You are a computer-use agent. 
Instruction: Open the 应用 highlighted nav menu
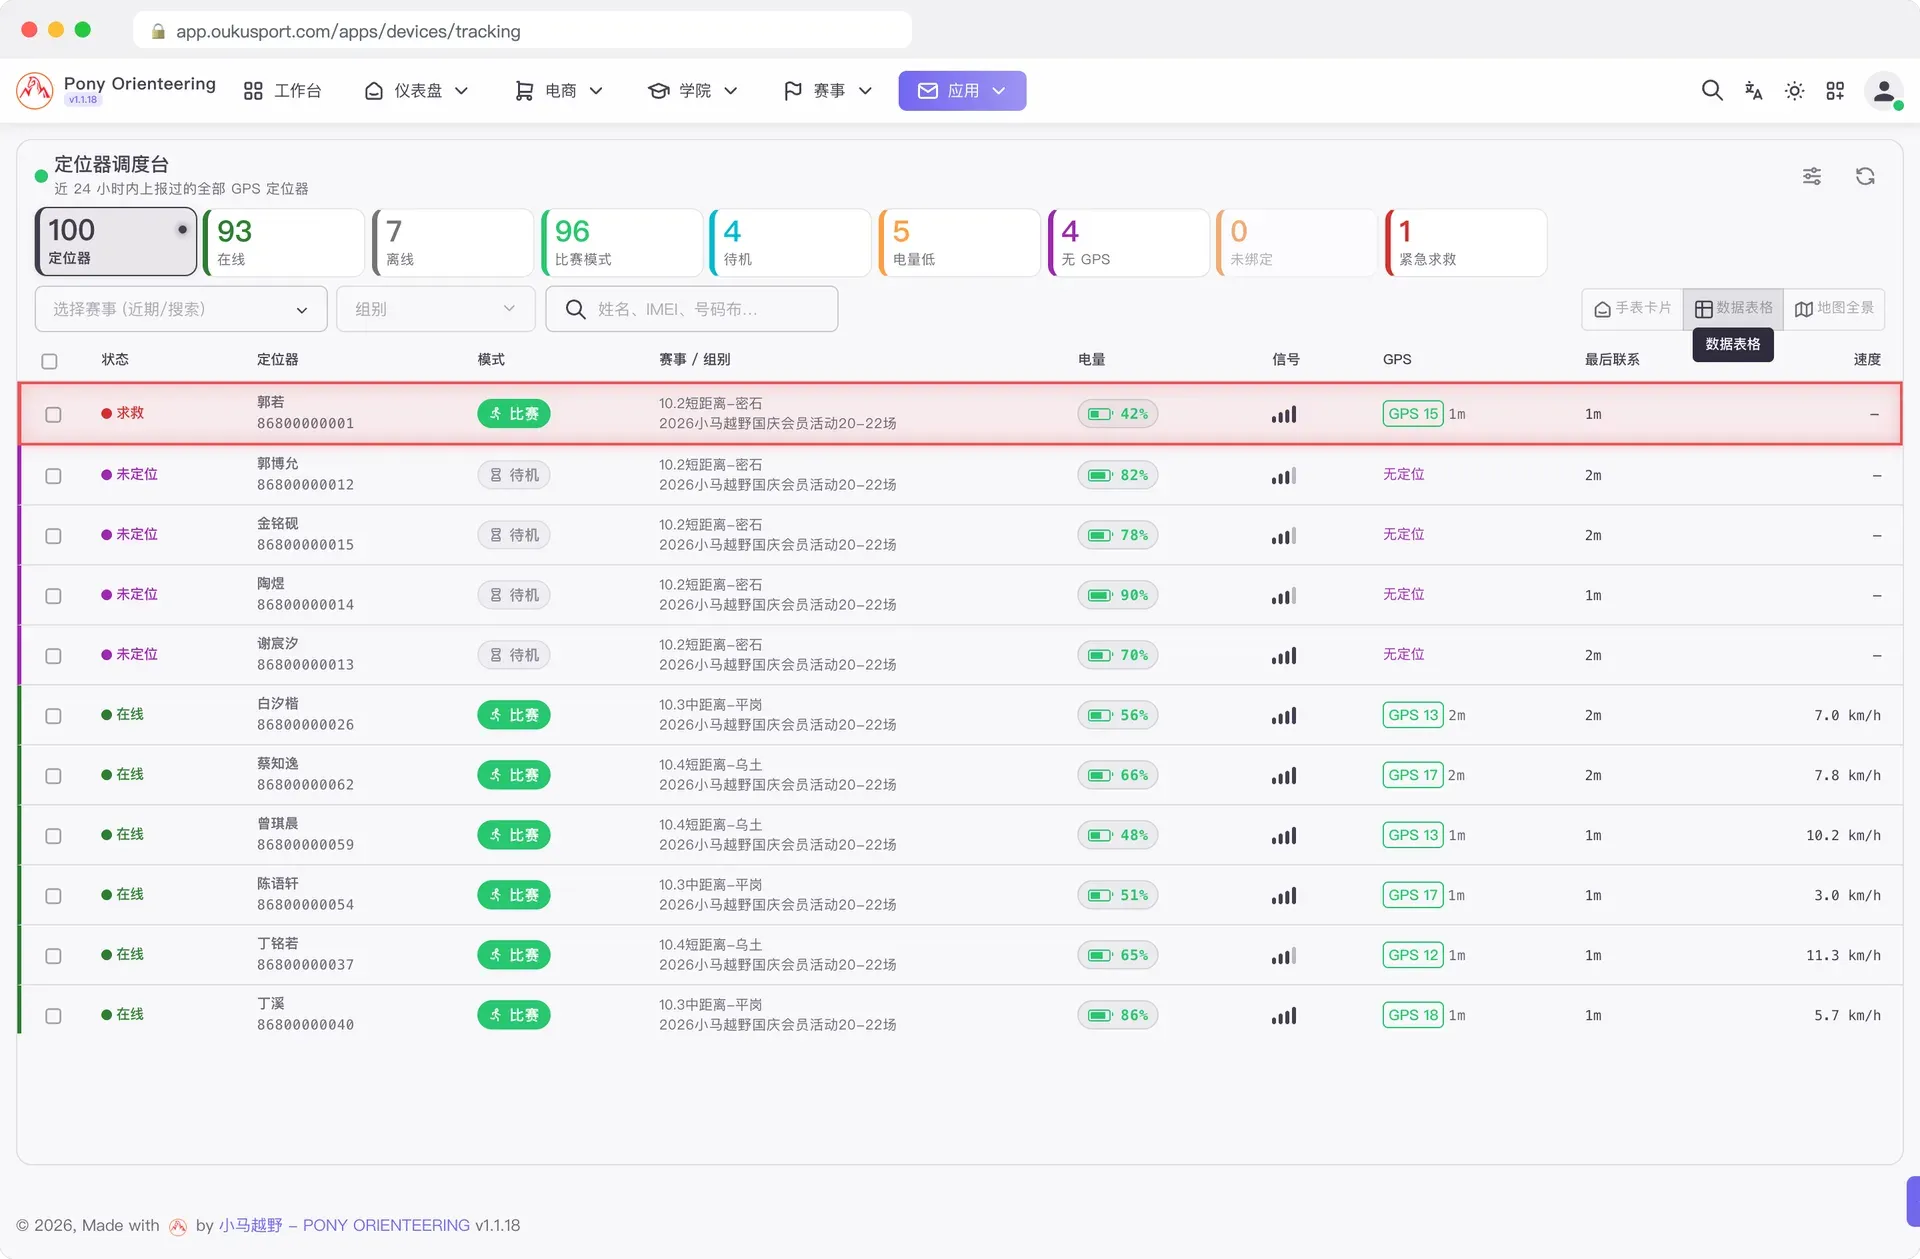click(962, 91)
